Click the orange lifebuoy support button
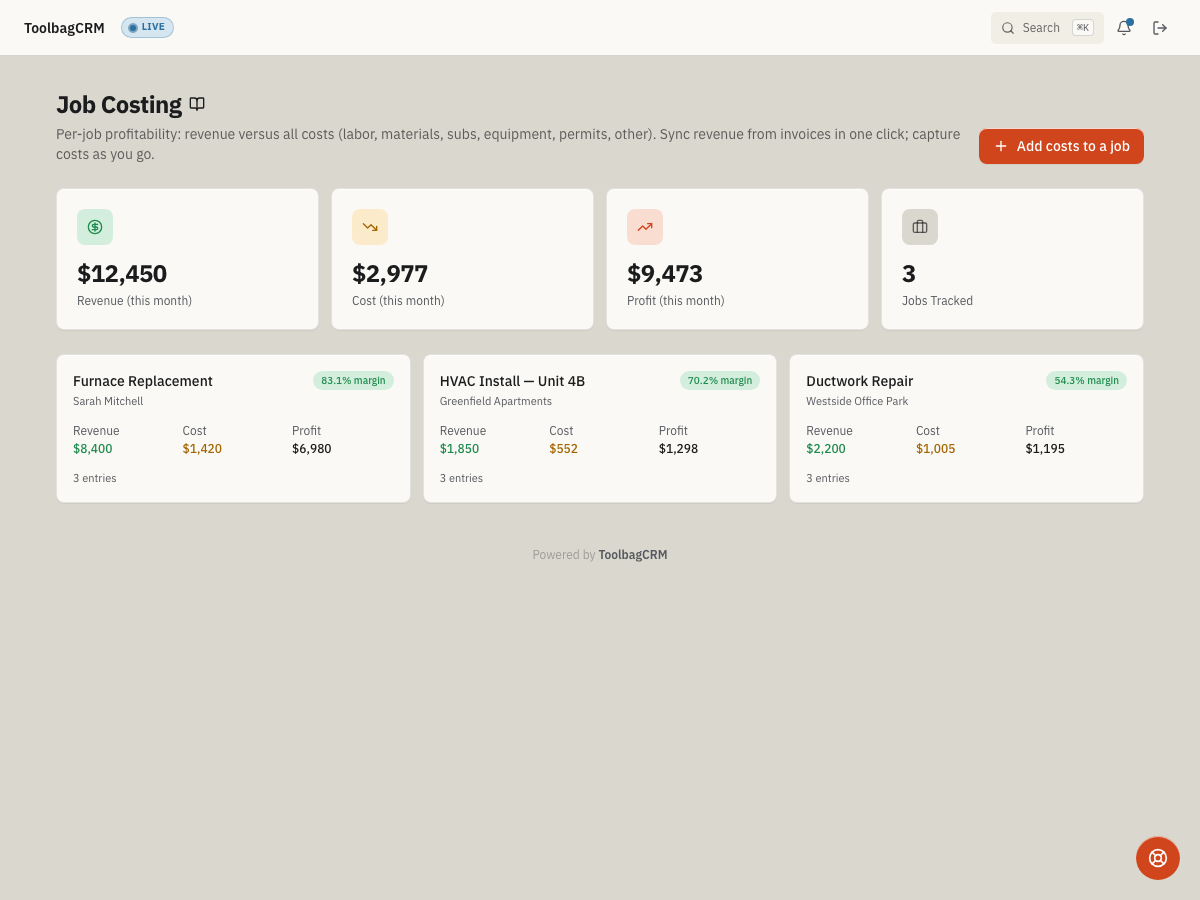The height and width of the screenshot is (900, 1200). (1158, 858)
